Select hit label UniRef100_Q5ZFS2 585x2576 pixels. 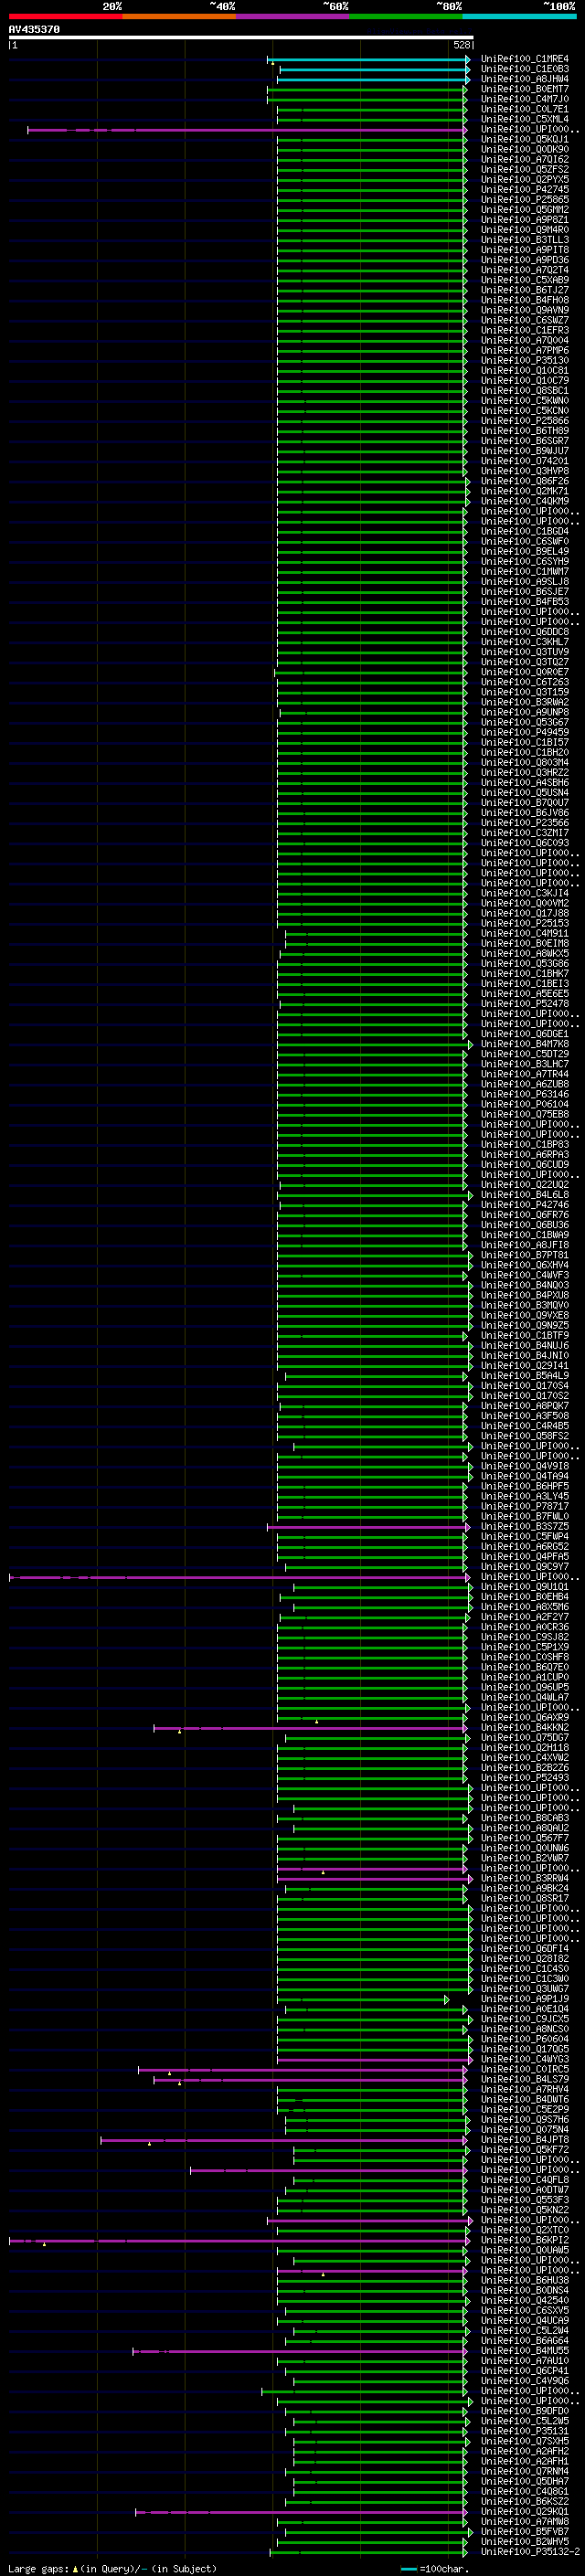pyautogui.click(x=524, y=169)
